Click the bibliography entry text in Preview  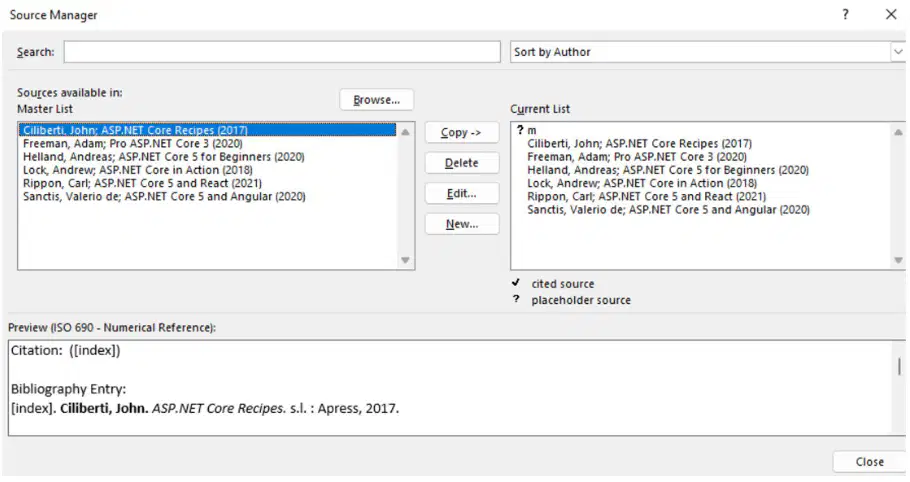click(x=205, y=408)
